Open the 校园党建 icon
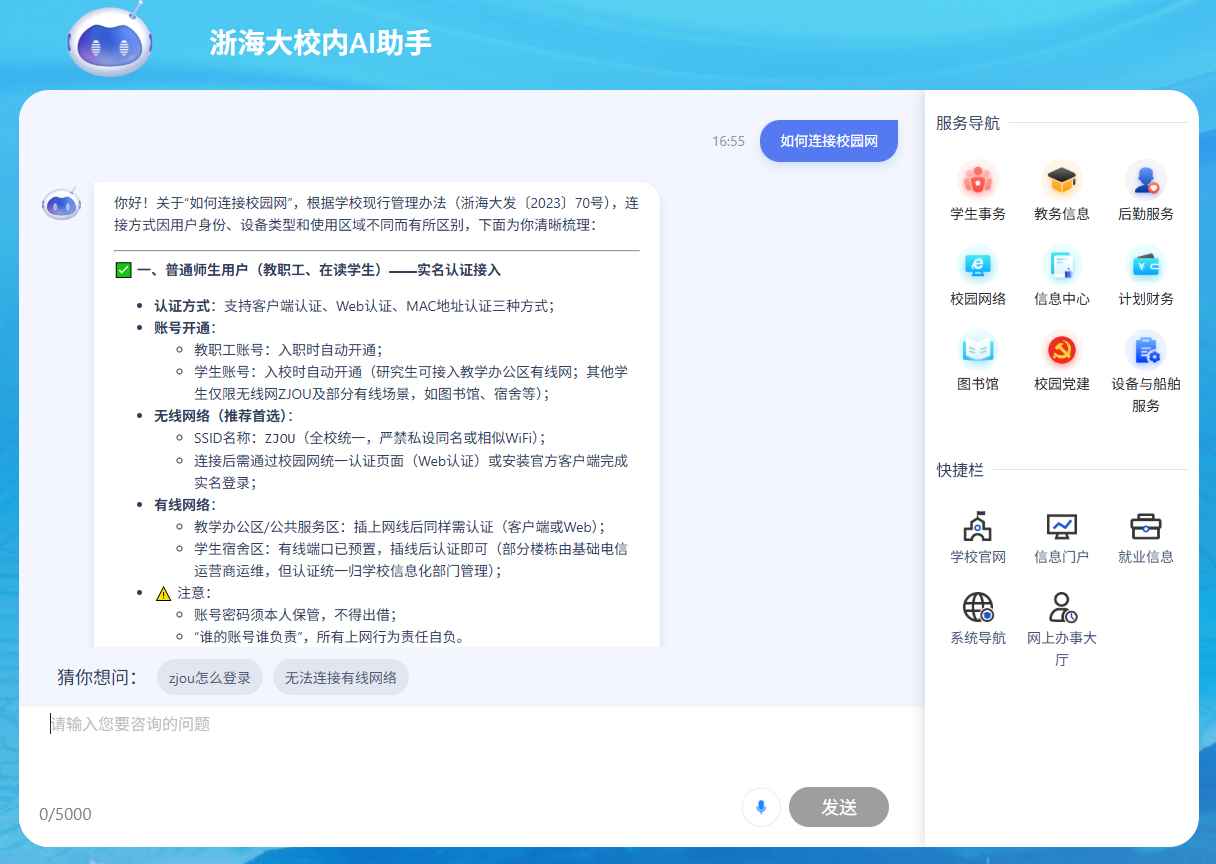The width and height of the screenshot is (1216, 864). pos(1062,351)
